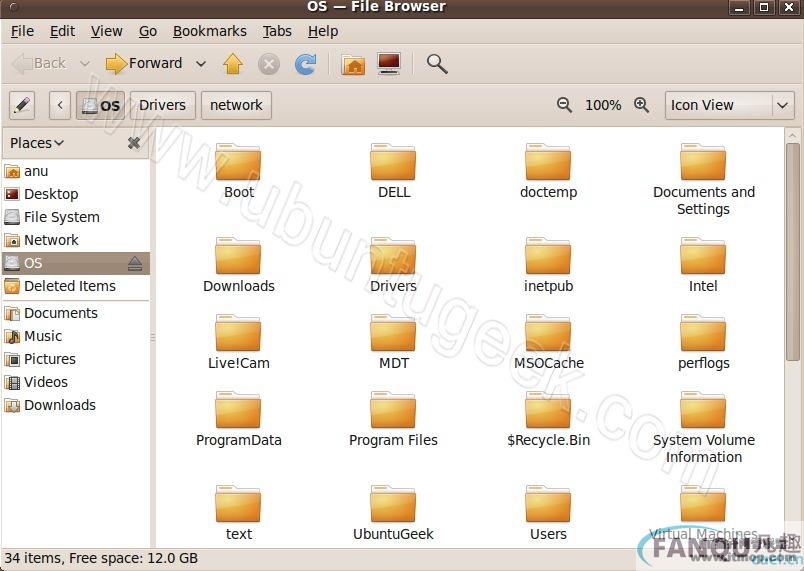Expand the Forward history dropdown arrow
Image resolution: width=804 pixels, height=571 pixels.
pyautogui.click(x=201, y=64)
